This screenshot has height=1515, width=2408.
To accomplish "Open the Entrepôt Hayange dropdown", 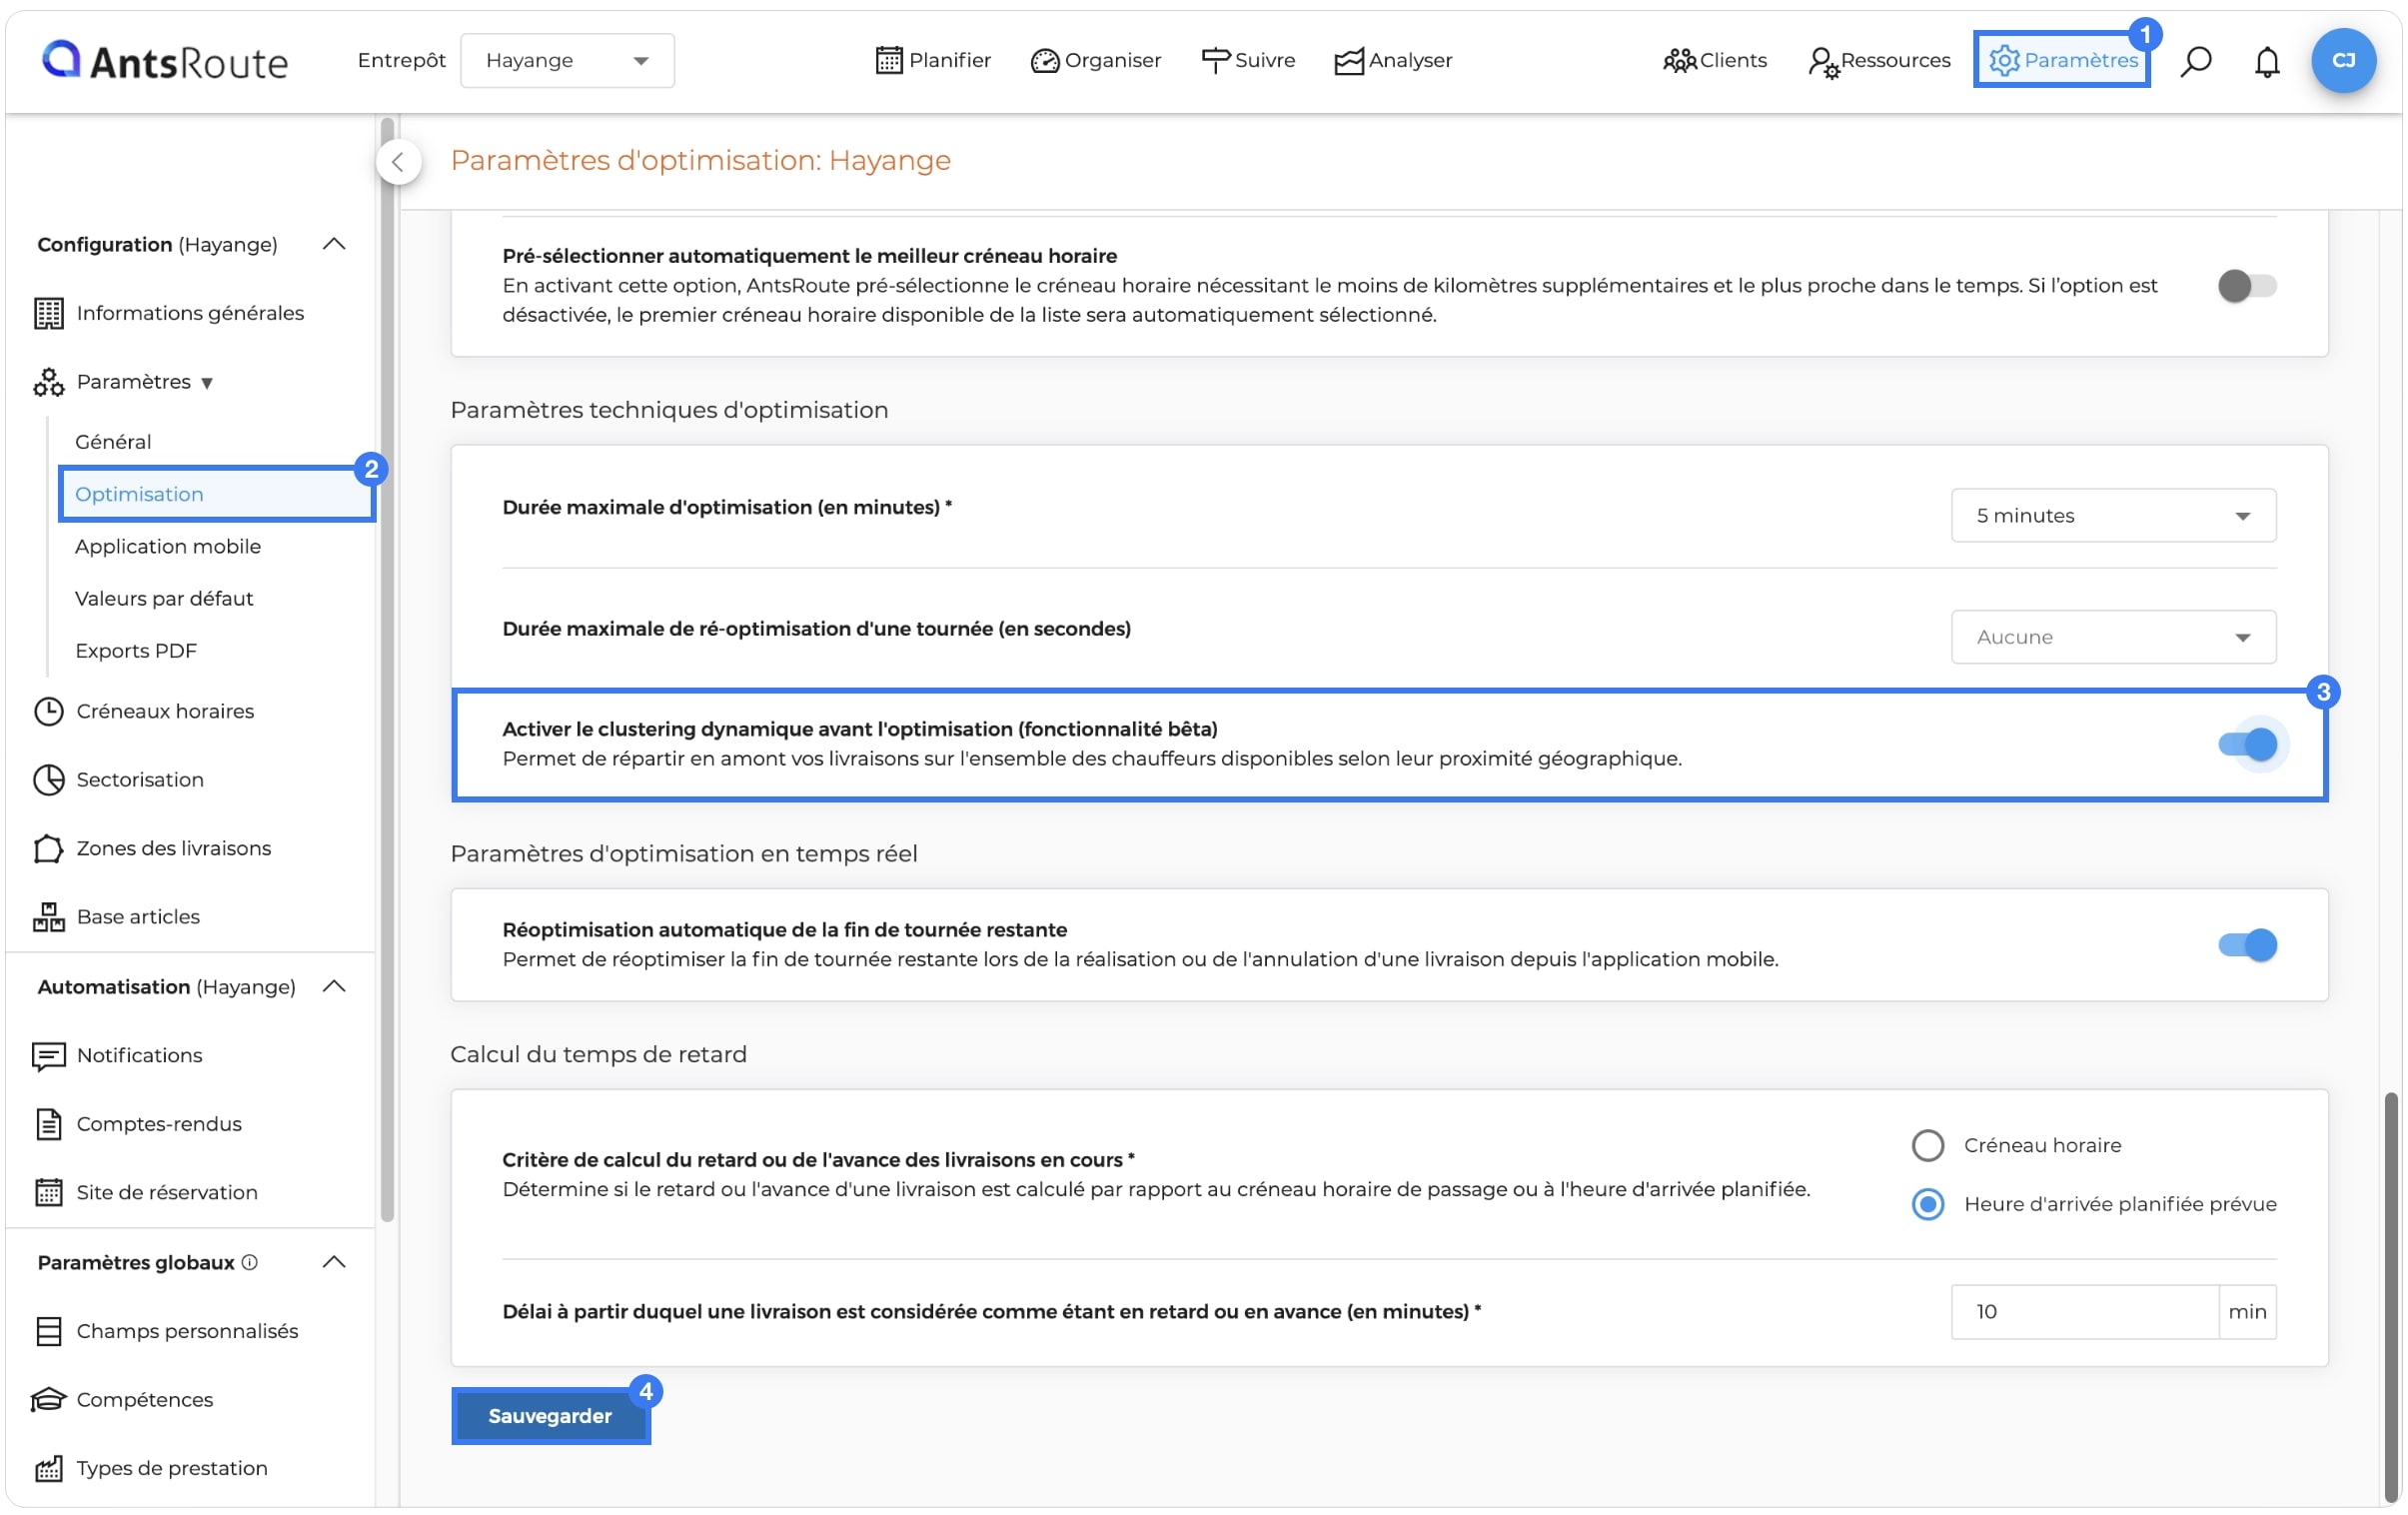I will coord(567,61).
